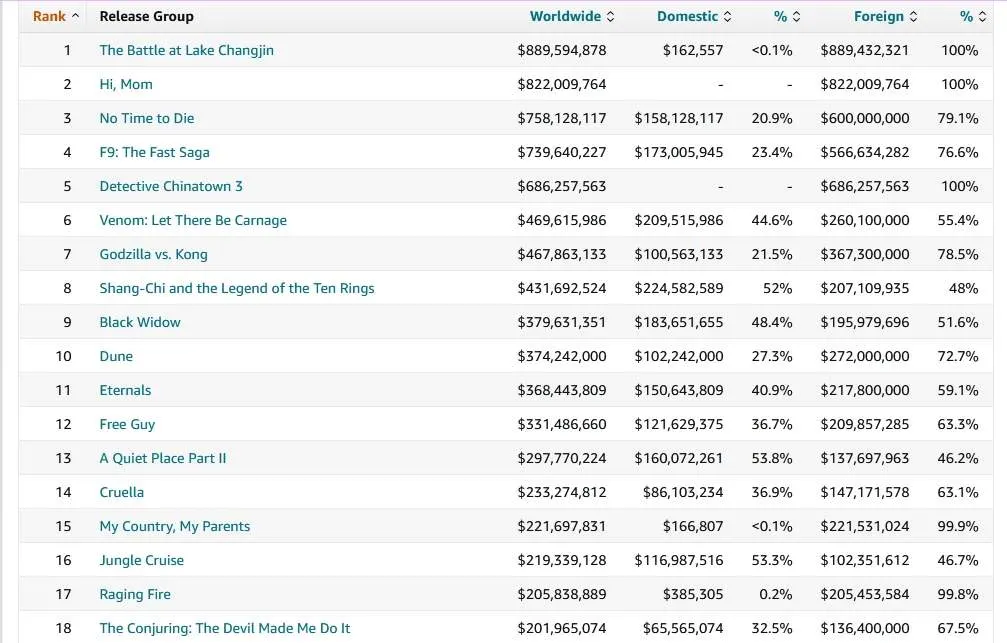
Task: Go to No Time to Die page
Action: (x=147, y=118)
